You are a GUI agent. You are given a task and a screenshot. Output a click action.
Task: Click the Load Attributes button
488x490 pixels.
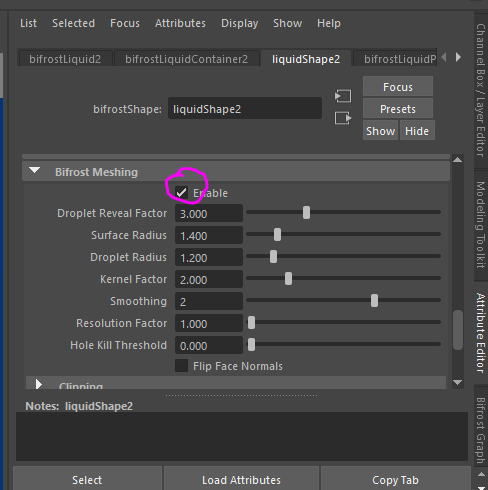[x=241, y=479]
